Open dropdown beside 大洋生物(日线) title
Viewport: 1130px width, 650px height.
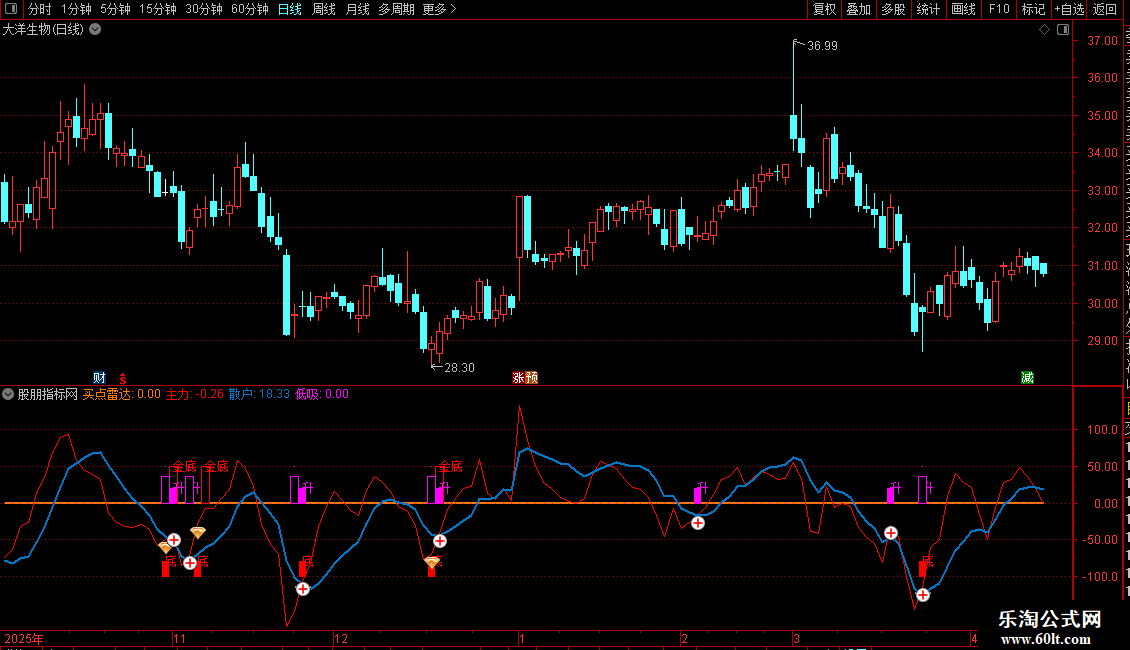point(95,30)
